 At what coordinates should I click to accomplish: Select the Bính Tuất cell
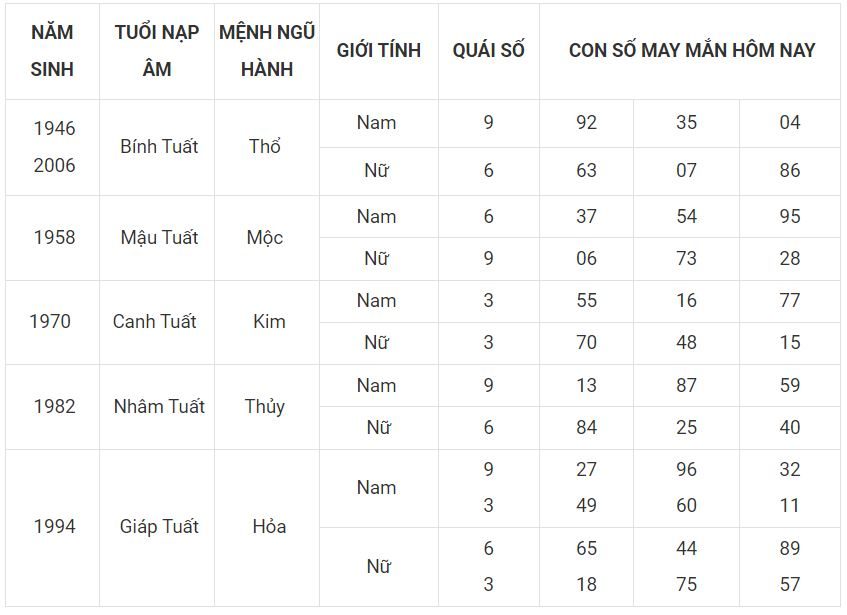159,147
